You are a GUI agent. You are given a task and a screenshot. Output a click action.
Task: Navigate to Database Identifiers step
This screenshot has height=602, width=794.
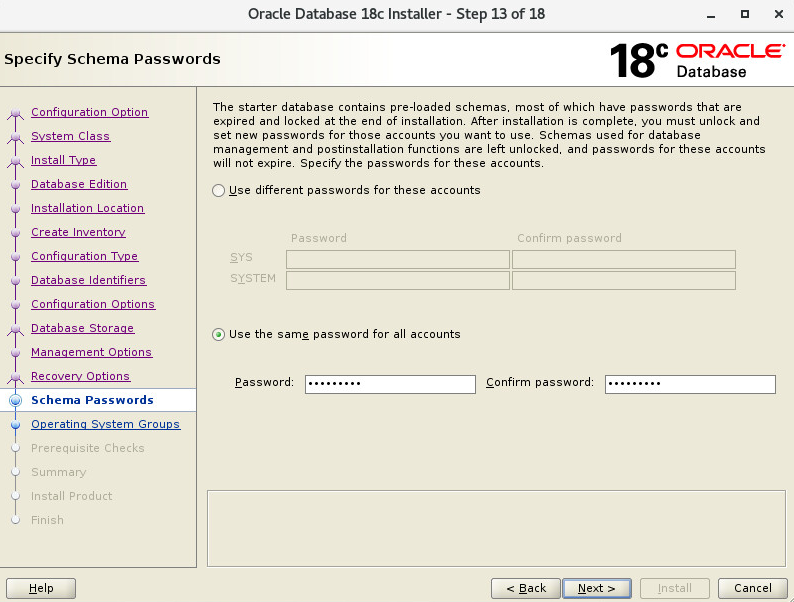89,280
